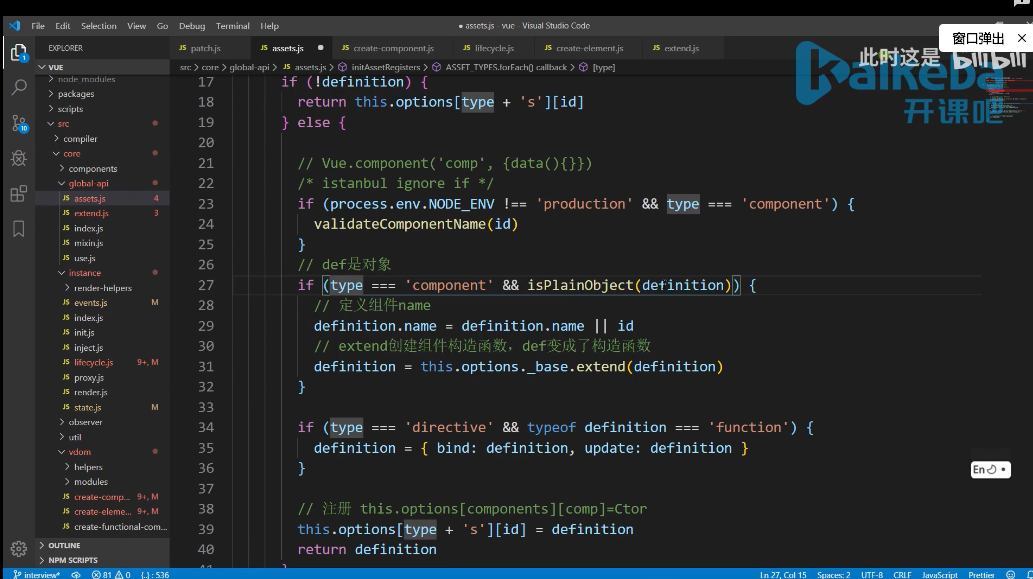Click the JavaScript language mode
Viewport: 1033px width, 579px height.
(x=939, y=574)
